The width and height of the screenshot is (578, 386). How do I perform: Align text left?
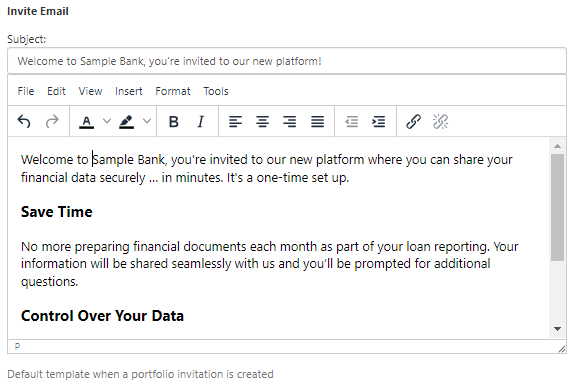[235, 121]
